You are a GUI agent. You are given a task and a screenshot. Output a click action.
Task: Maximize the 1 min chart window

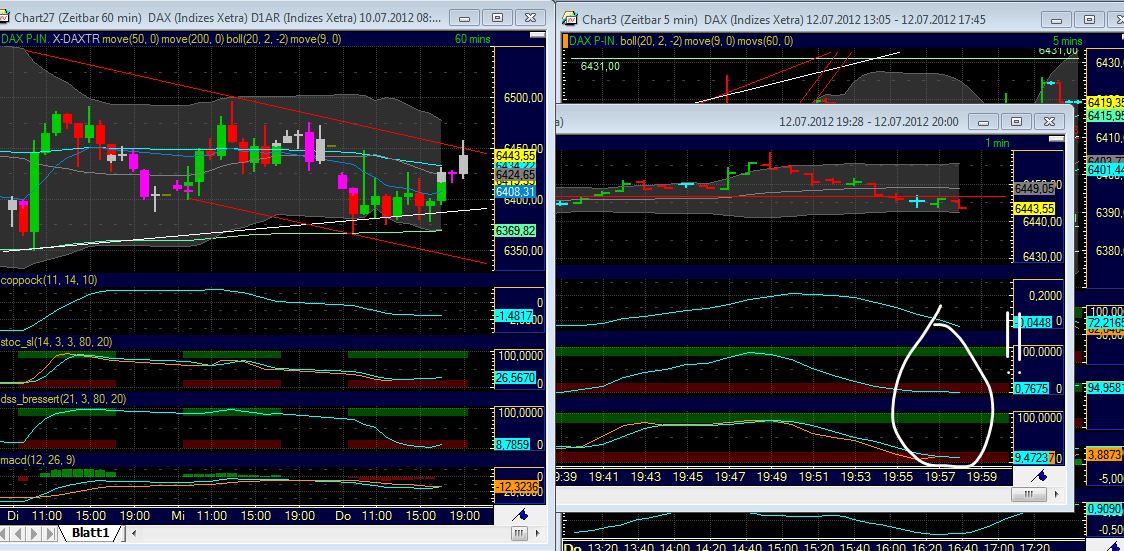1016,121
